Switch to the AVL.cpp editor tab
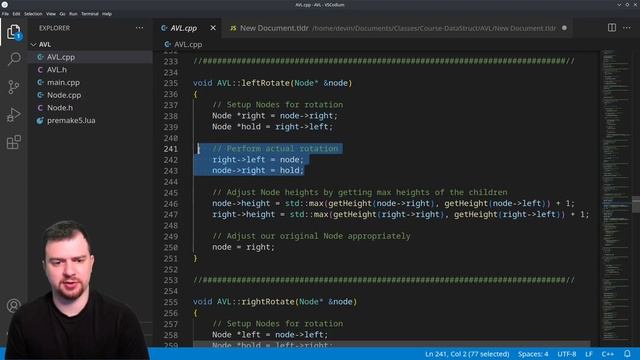The height and width of the screenshot is (360, 640). (184, 28)
